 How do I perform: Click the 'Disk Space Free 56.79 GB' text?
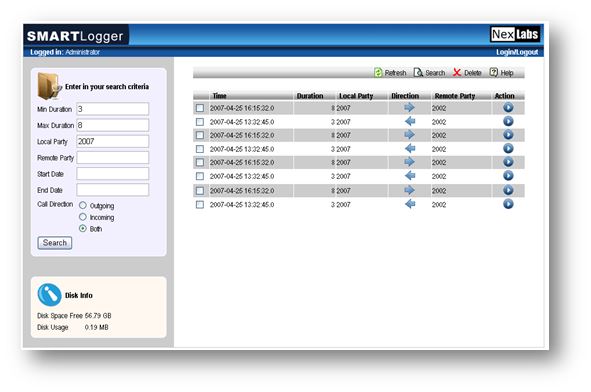pos(74,315)
